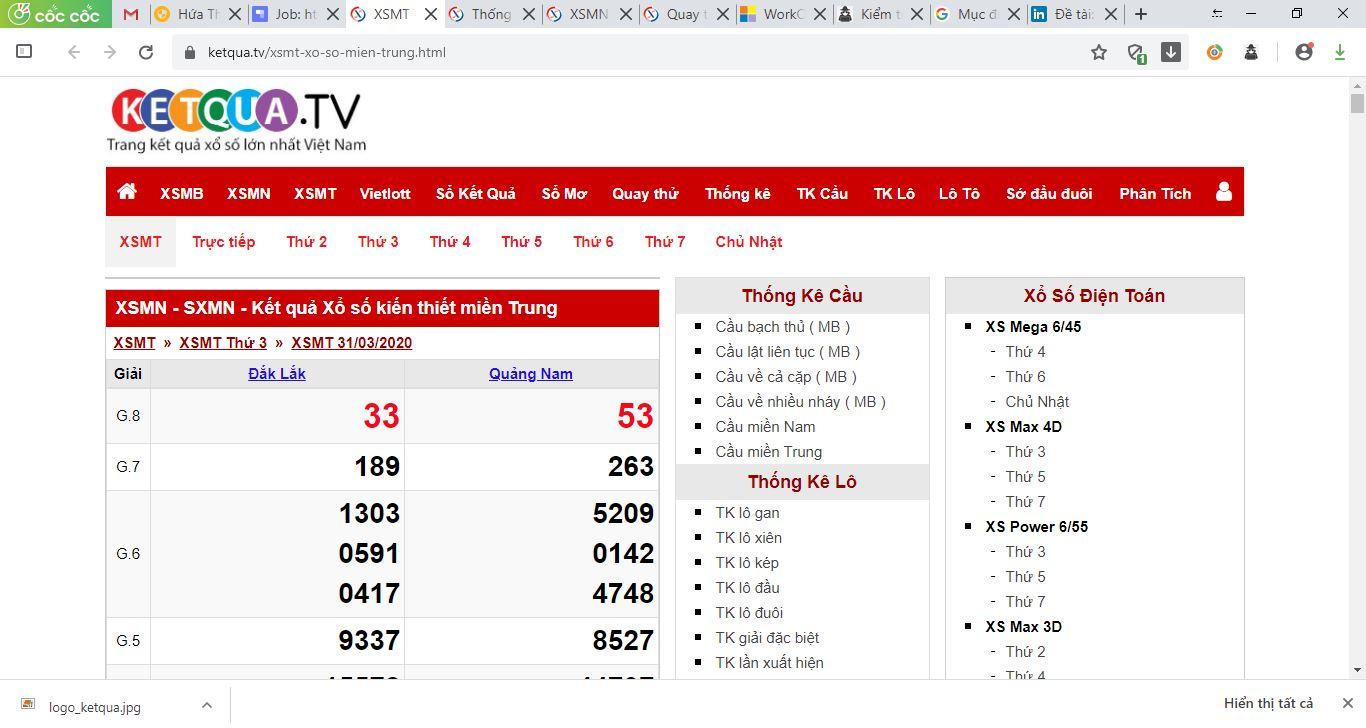Open the ad-block shield extension
Viewport: 1366px width, 728px height.
1136,53
